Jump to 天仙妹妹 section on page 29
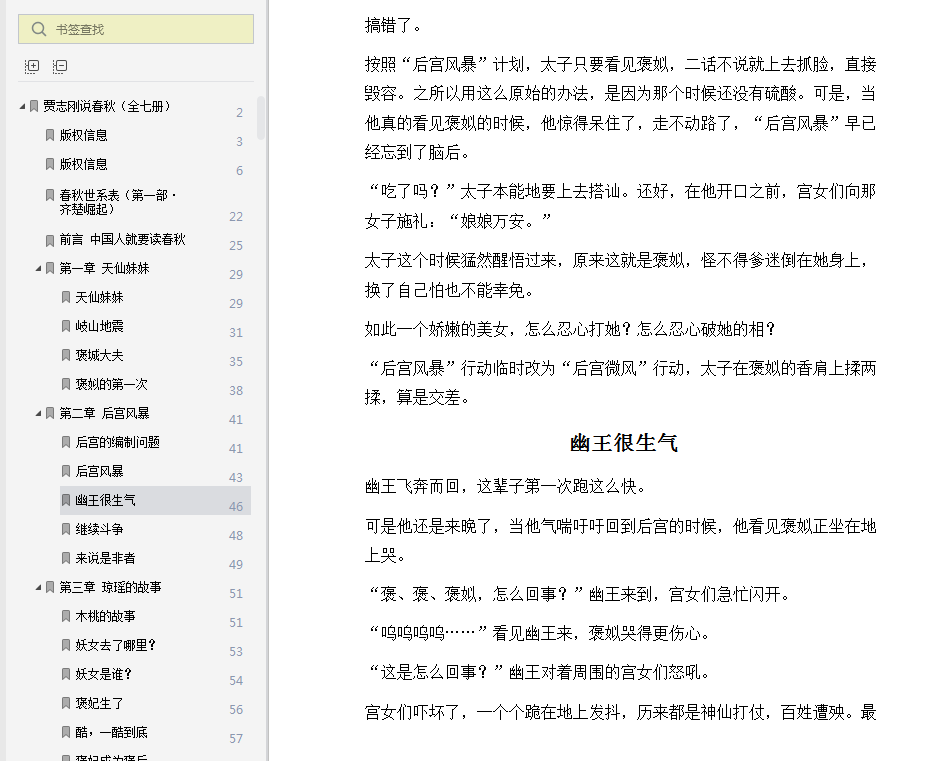 100,297
